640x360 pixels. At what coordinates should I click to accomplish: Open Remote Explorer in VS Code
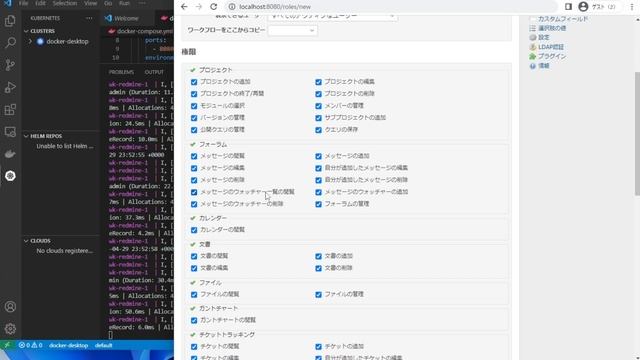click(x=10, y=131)
